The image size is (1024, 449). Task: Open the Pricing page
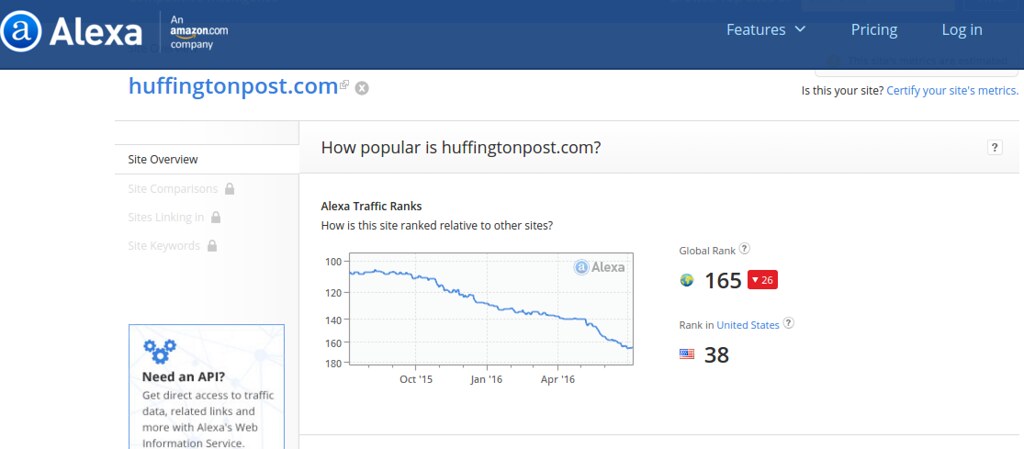pyautogui.click(x=874, y=30)
